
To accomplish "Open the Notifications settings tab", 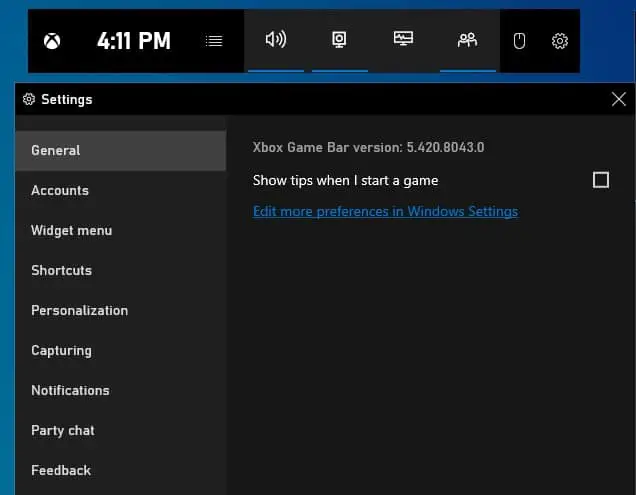I will click(x=120, y=390).
